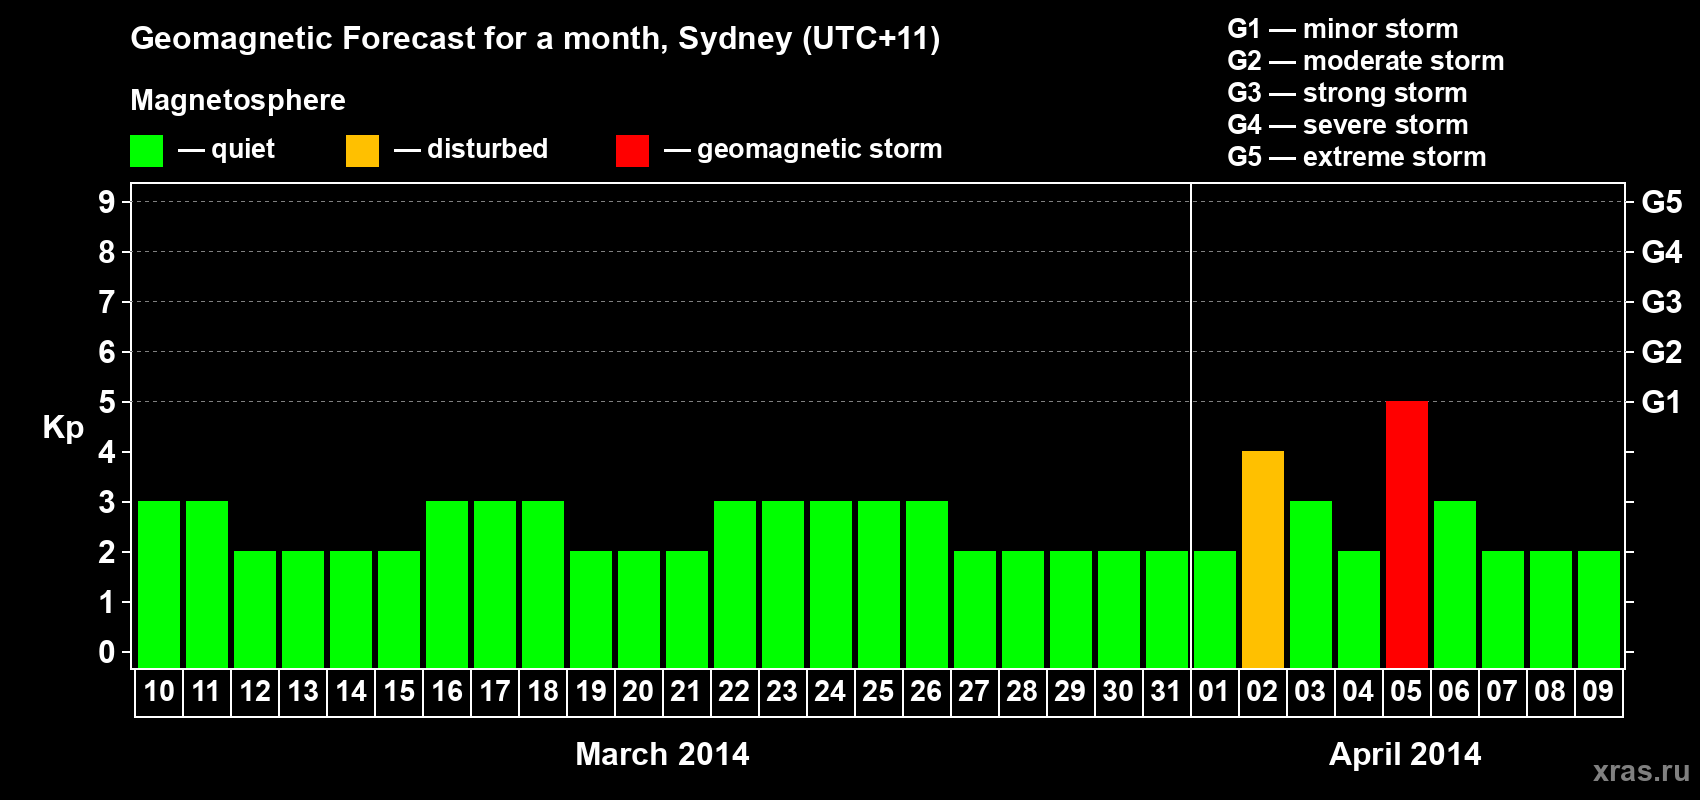Click date label 29 on the axis
This screenshot has width=1700, height=800.
1070,691
